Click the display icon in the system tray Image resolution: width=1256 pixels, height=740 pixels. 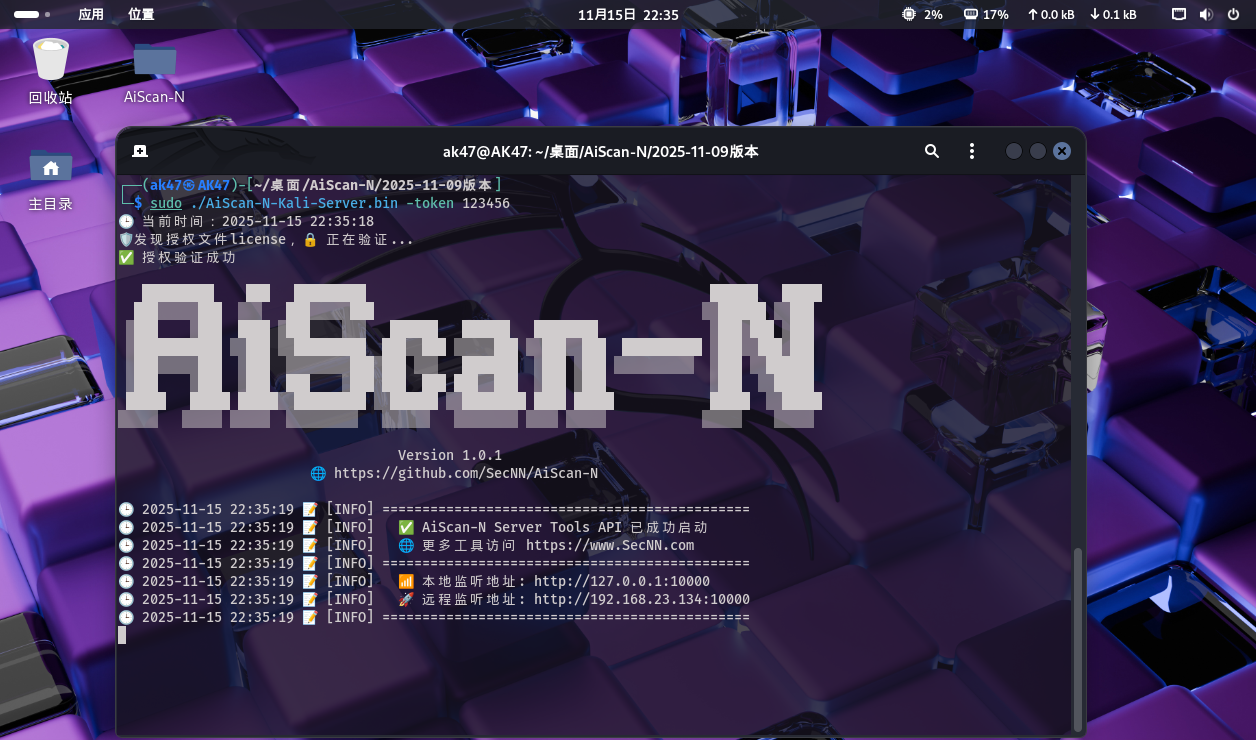(x=1178, y=14)
